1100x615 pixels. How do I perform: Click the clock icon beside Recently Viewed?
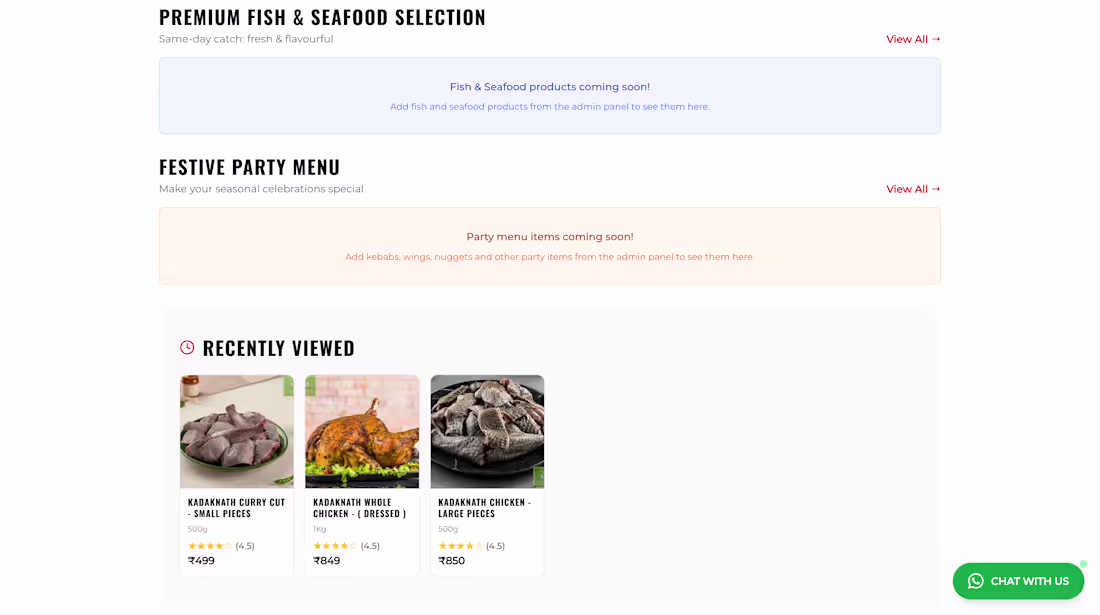pos(188,347)
